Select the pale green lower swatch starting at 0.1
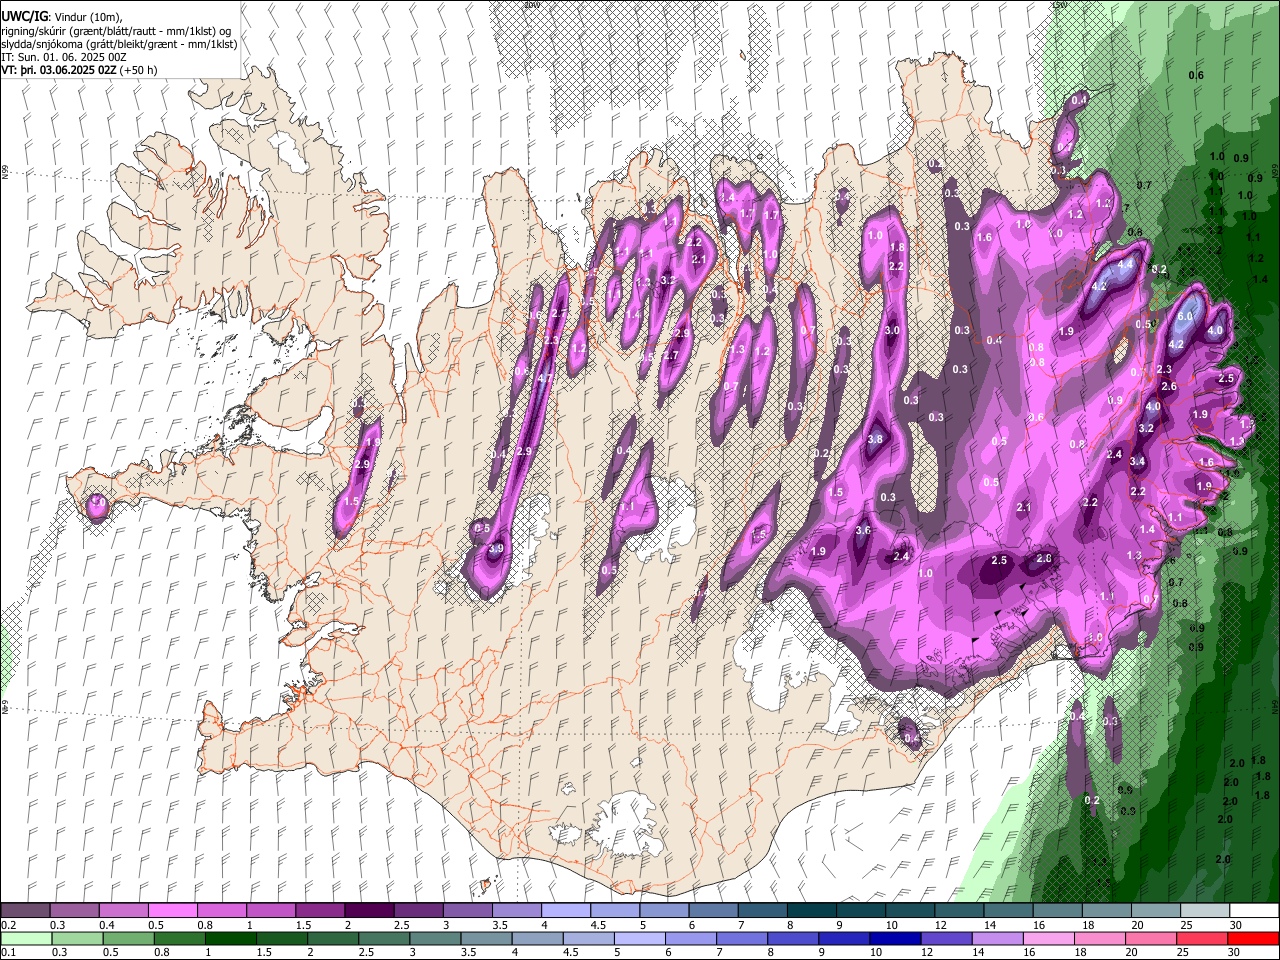The height and width of the screenshot is (960, 1280). [26, 938]
